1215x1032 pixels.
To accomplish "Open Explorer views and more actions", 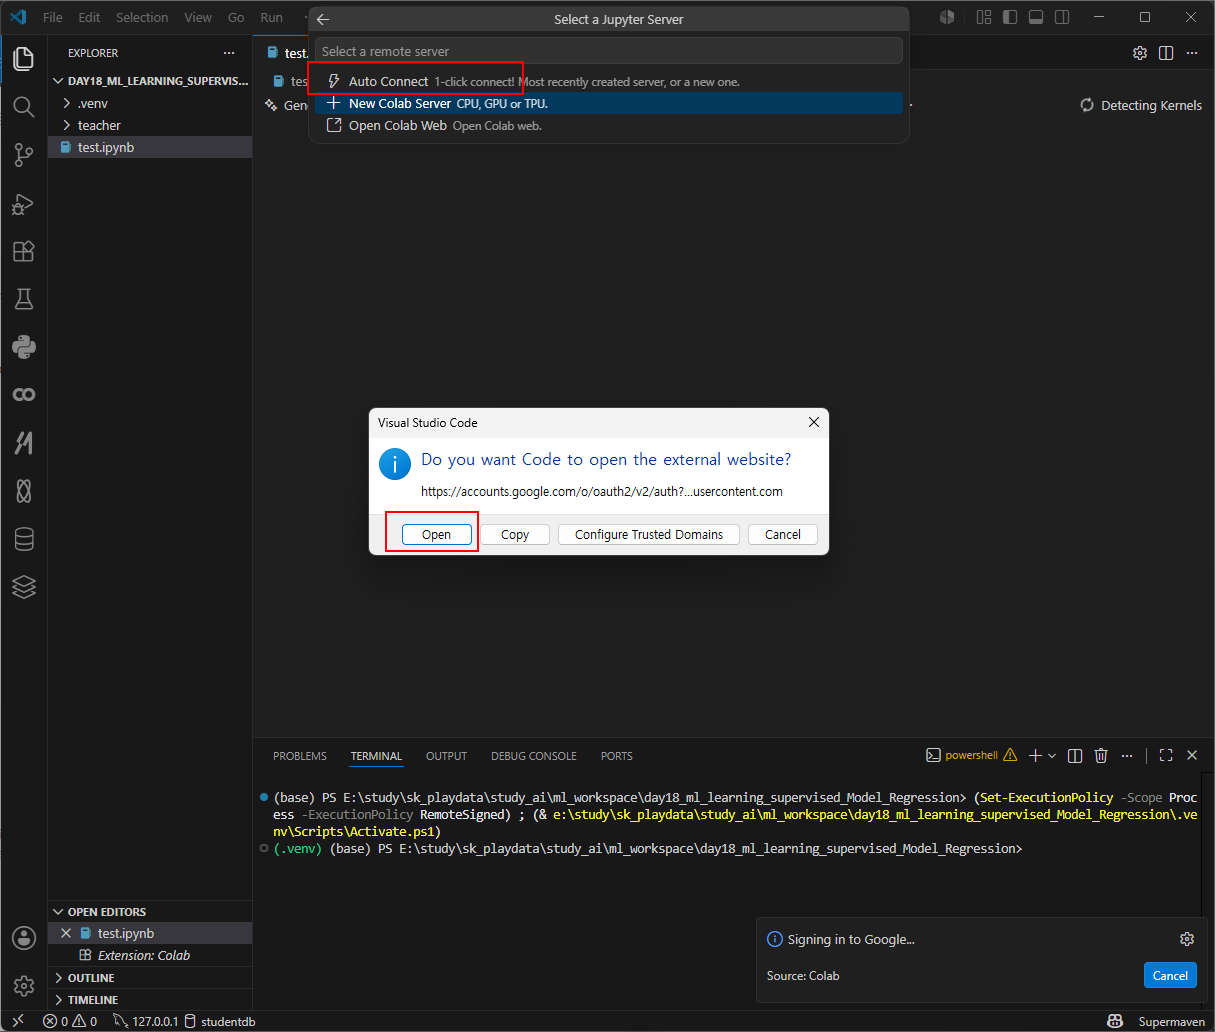I will (229, 53).
